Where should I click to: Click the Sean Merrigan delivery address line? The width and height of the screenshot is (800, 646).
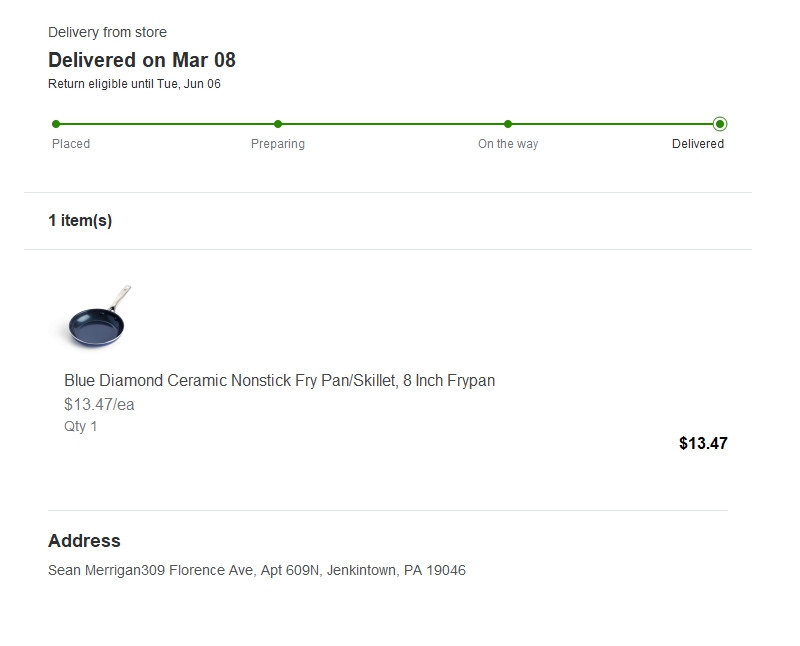[257, 571]
